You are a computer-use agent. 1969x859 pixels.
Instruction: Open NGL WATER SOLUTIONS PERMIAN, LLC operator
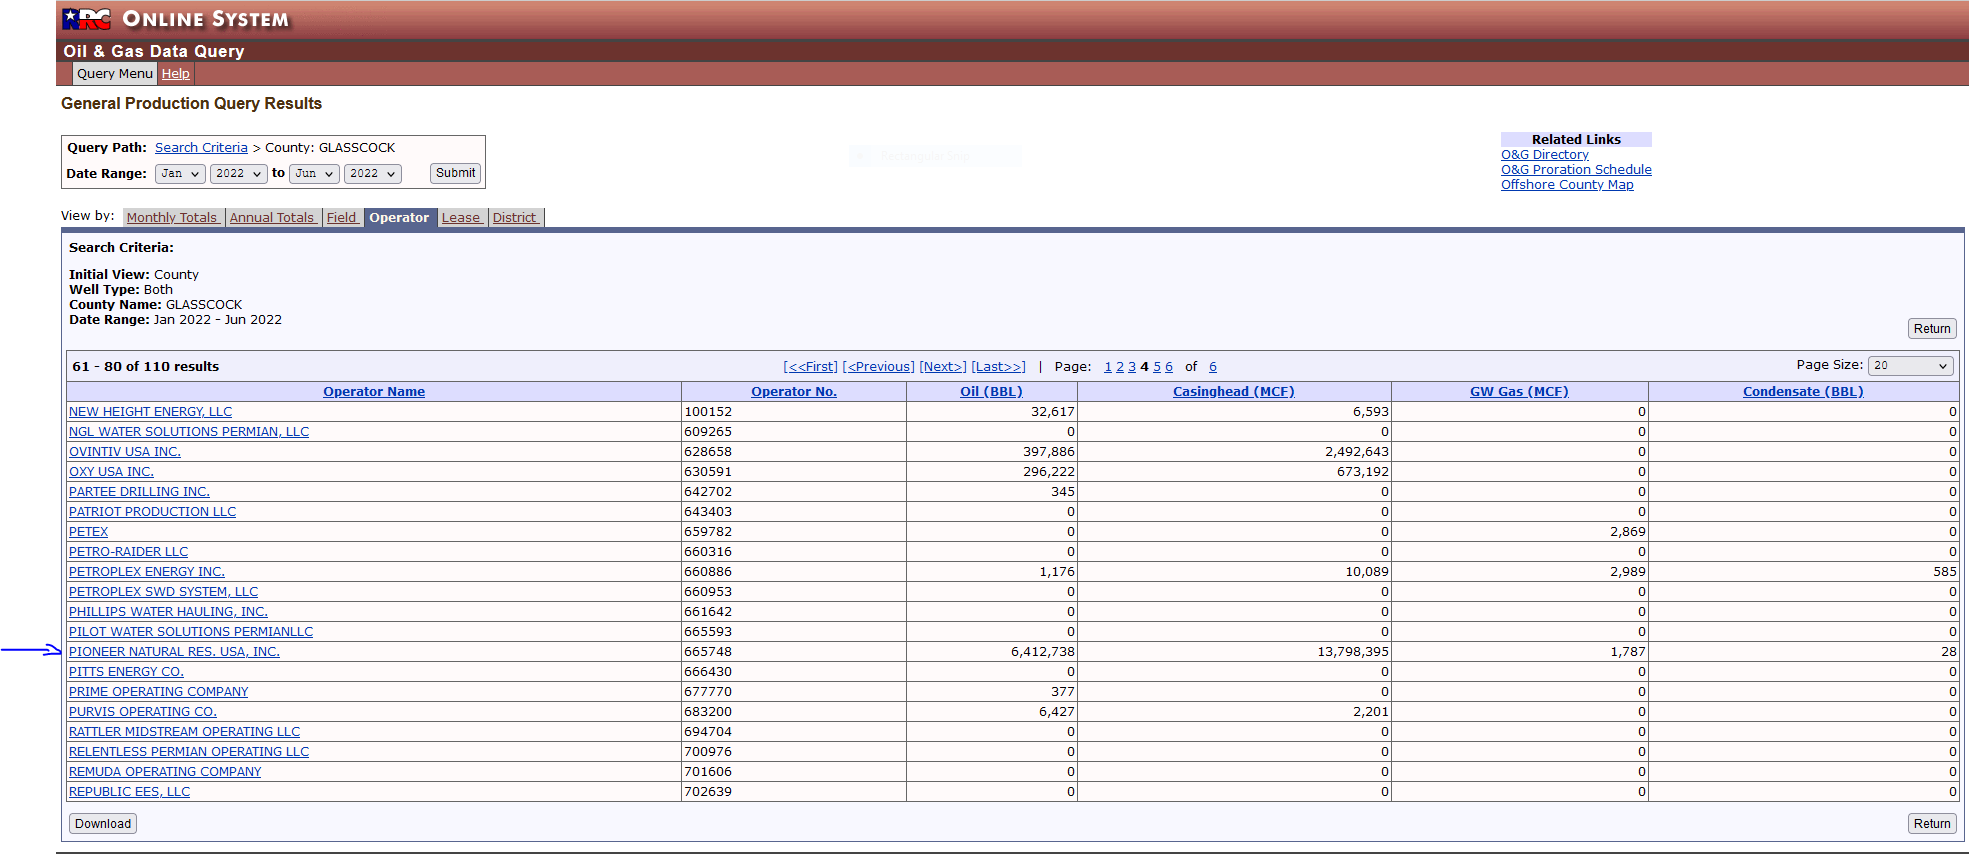click(189, 432)
